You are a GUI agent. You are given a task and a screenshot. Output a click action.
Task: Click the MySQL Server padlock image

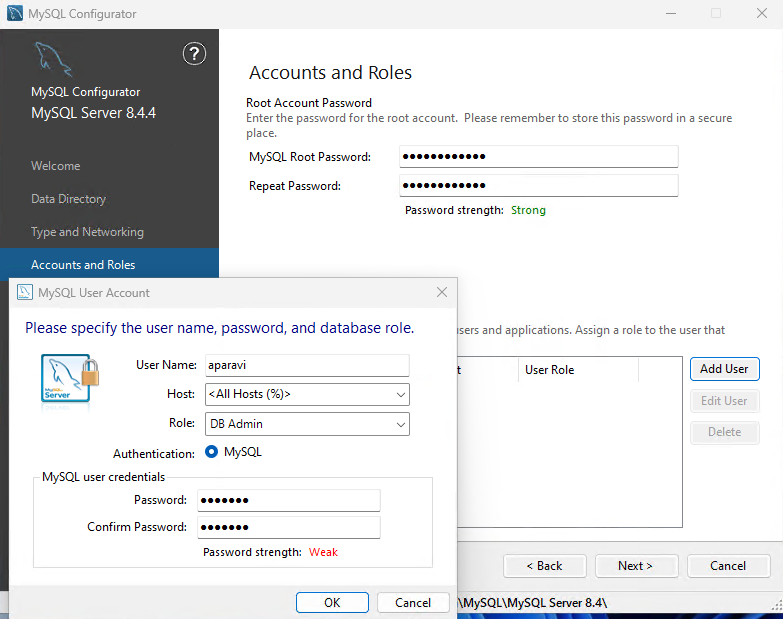coord(70,378)
